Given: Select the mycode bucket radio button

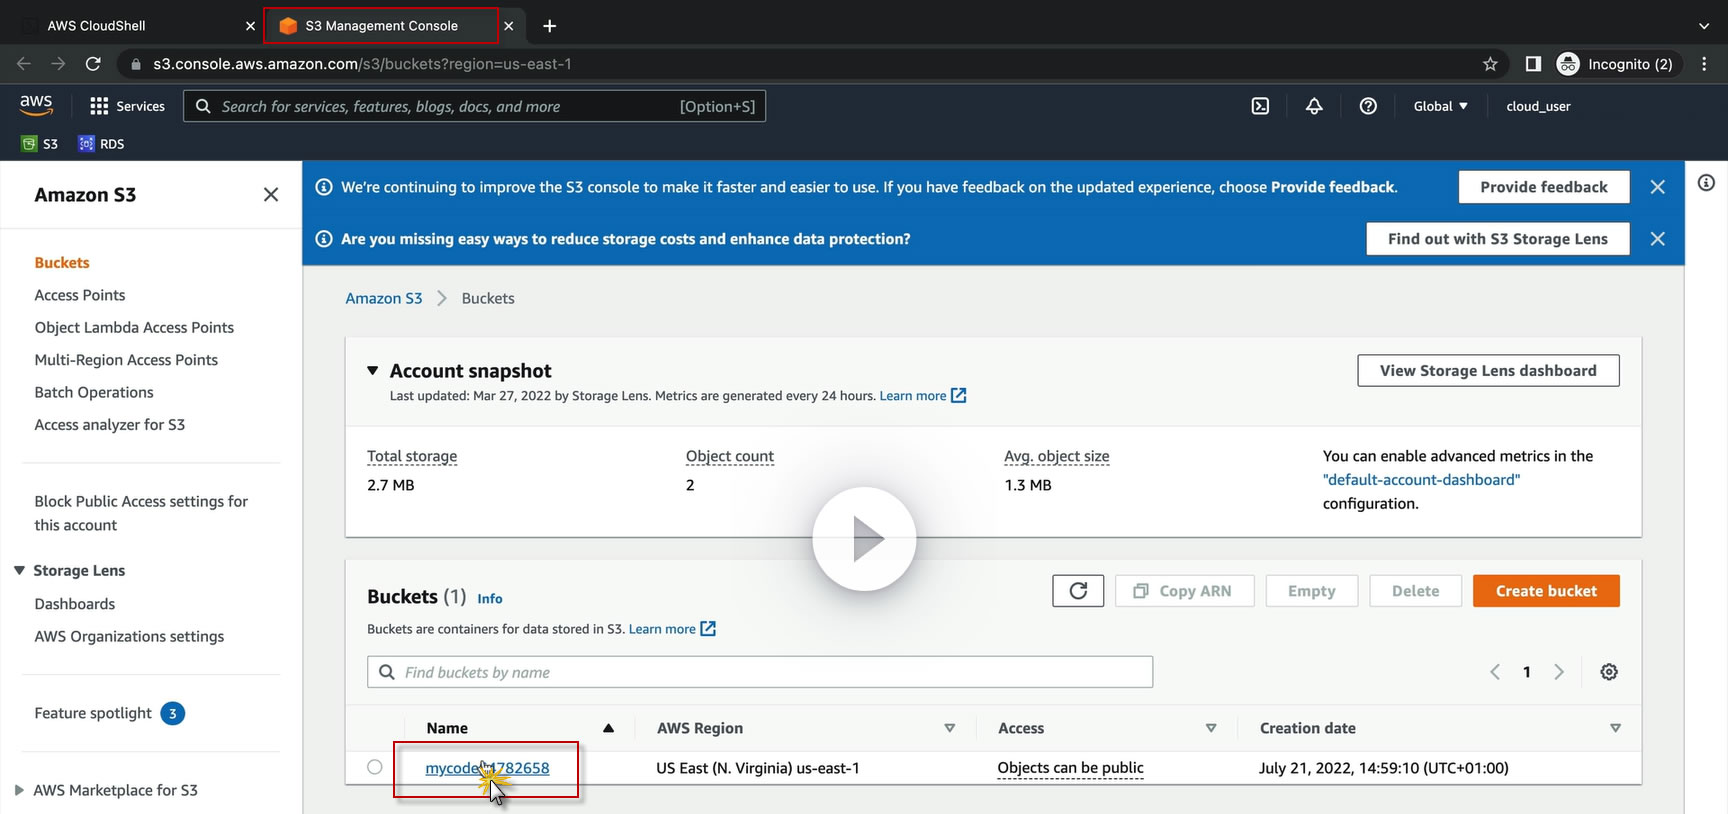Looking at the screenshot, I should pyautogui.click(x=374, y=767).
